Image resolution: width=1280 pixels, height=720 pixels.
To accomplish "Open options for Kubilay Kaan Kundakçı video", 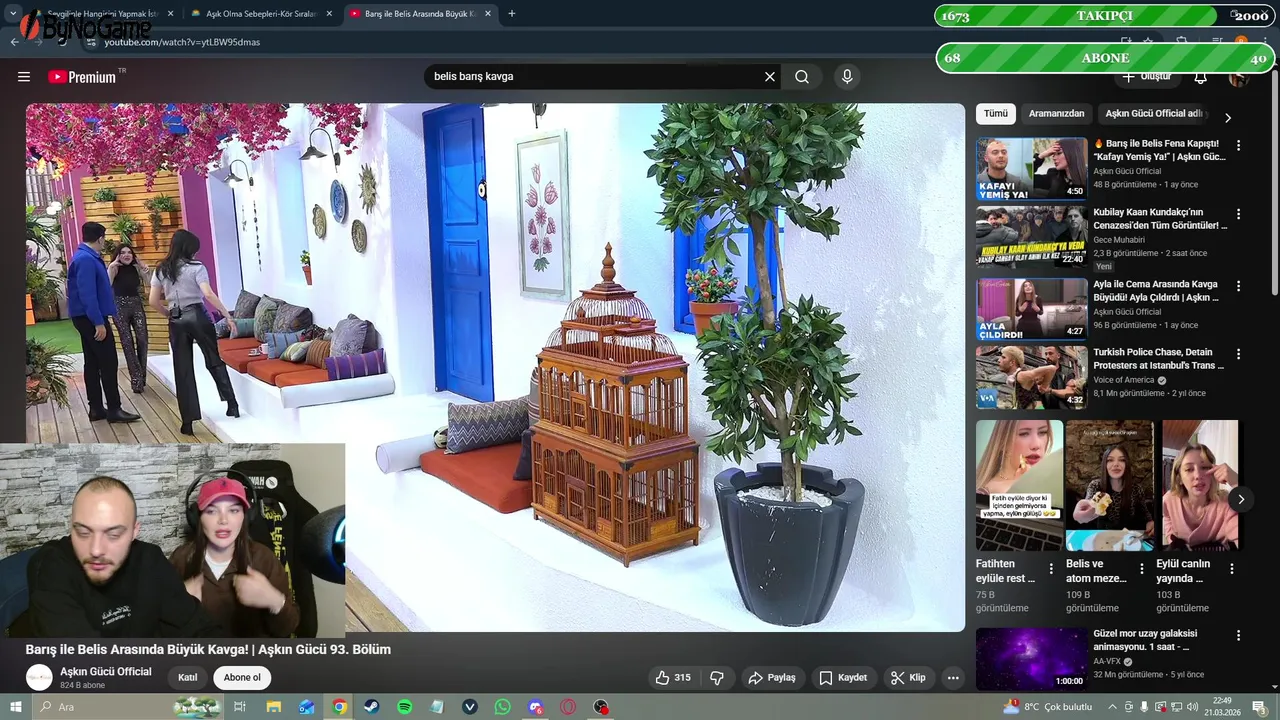I will tap(1238, 214).
